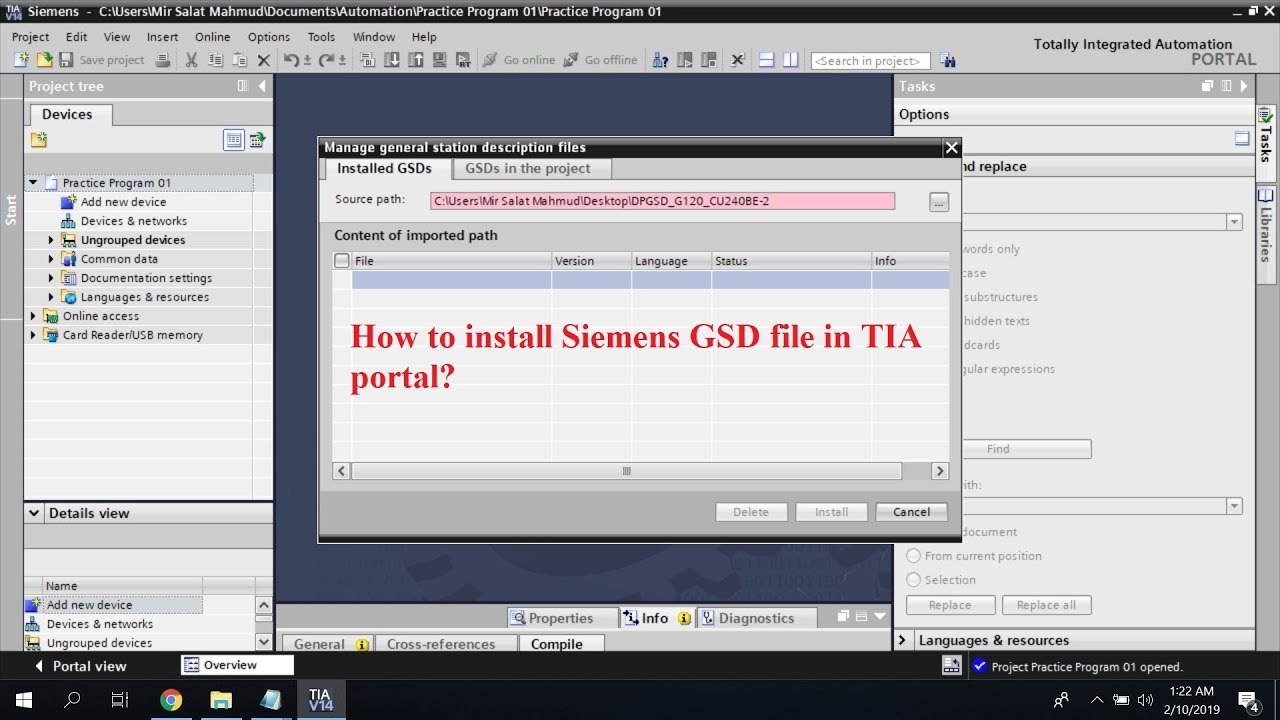Cancel the GSD dialog
Image resolution: width=1280 pixels, height=720 pixels.
(x=911, y=512)
